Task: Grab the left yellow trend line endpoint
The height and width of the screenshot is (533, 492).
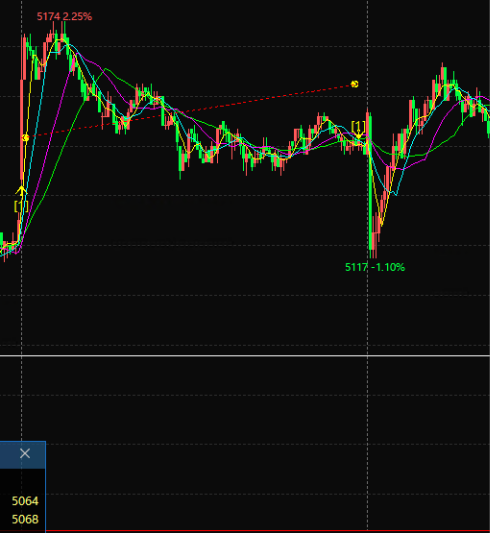Action: 26,138
